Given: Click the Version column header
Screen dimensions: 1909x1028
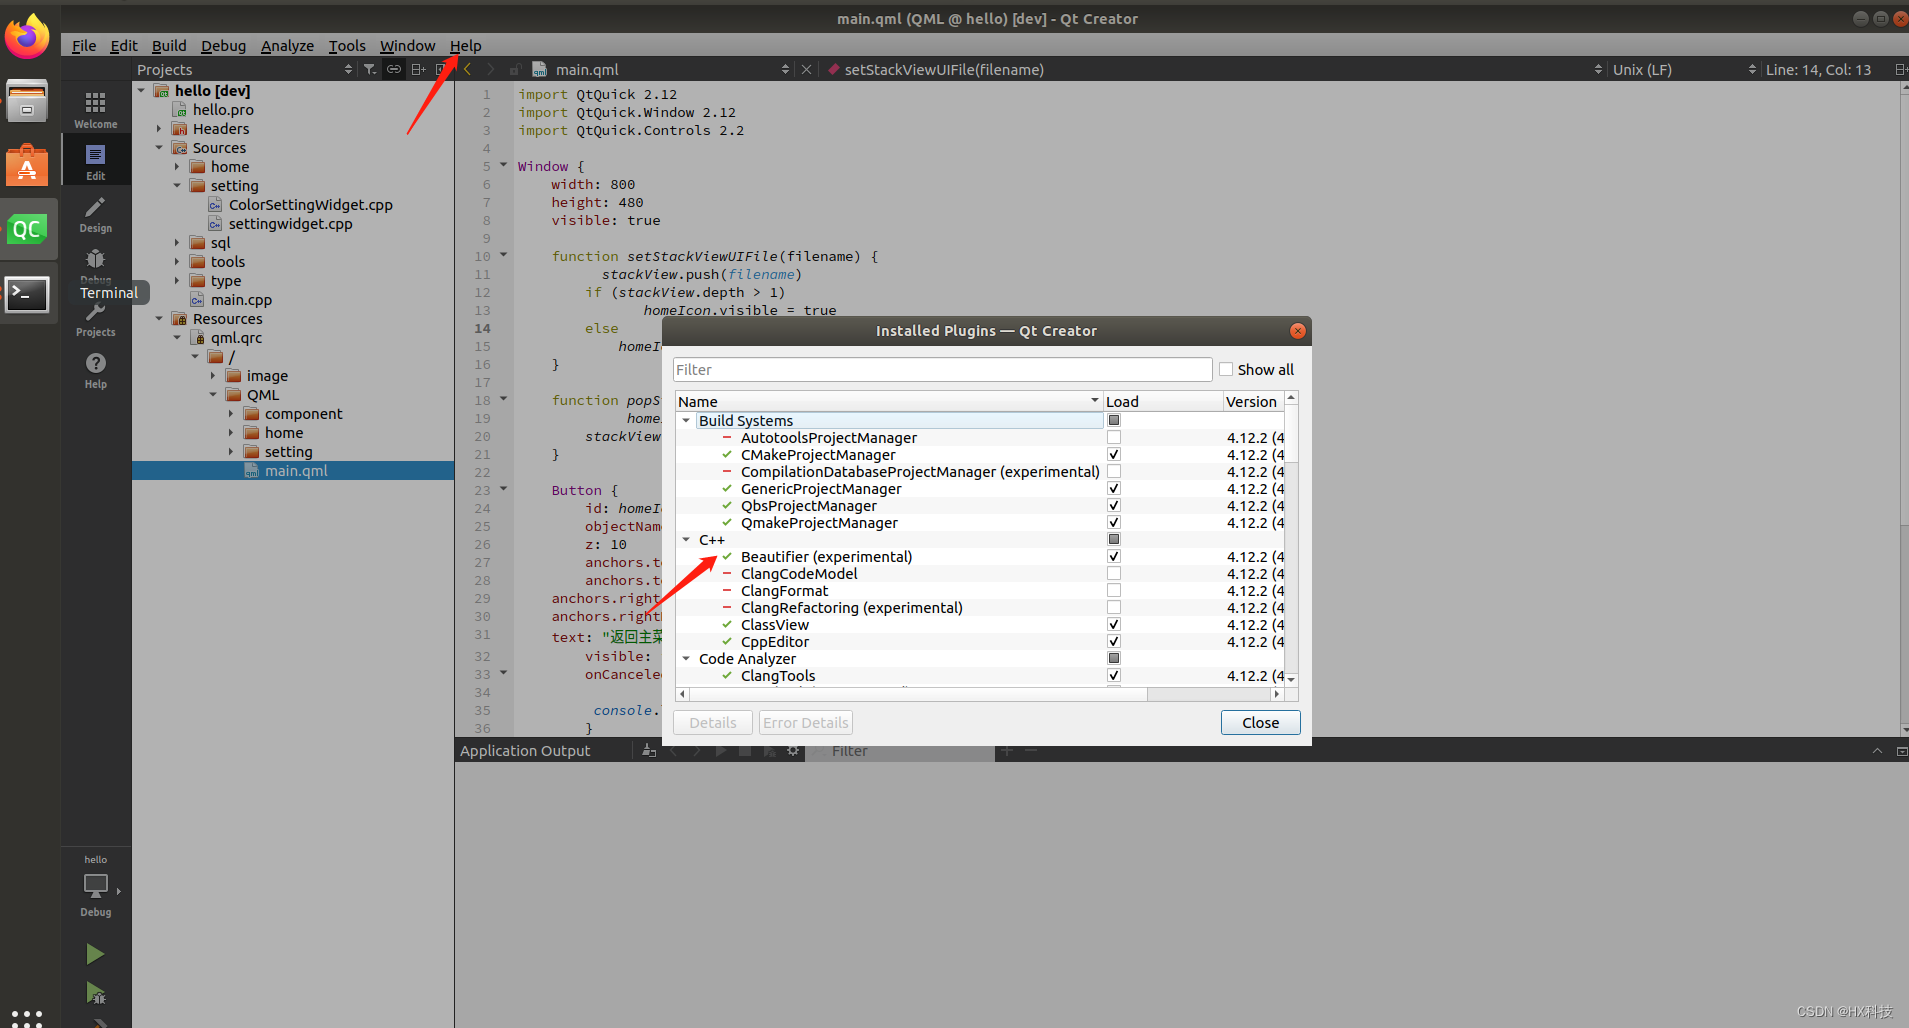Looking at the screenshot, I should (1253, 402).
